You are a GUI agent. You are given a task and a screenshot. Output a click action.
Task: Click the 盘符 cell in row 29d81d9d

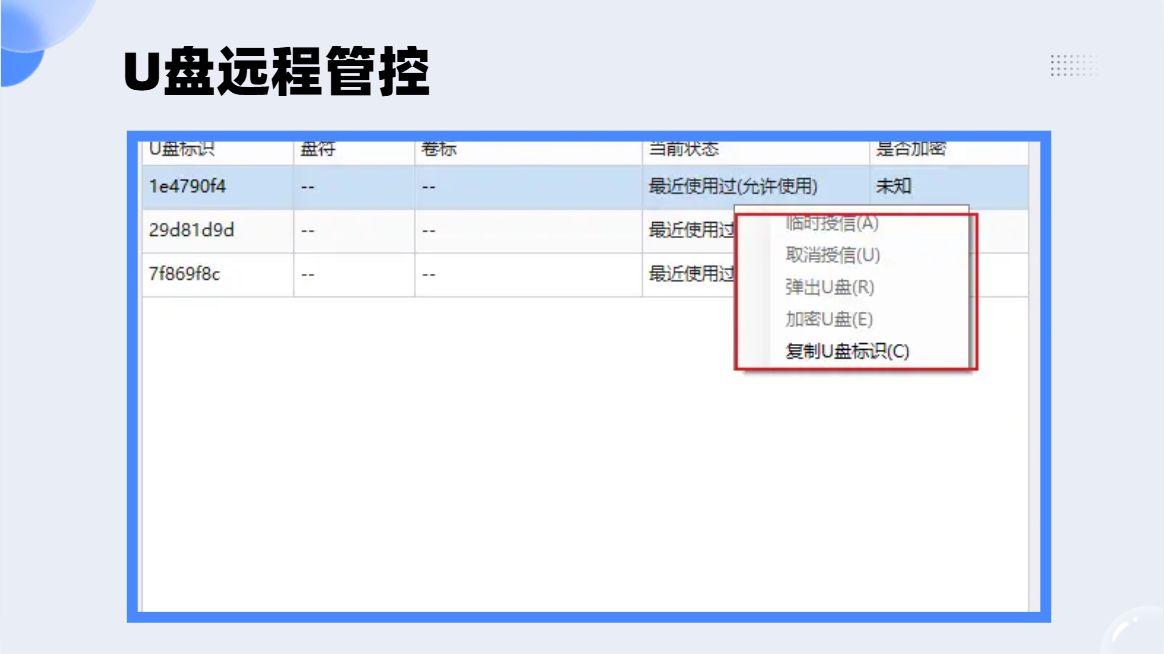click(354, 230)
